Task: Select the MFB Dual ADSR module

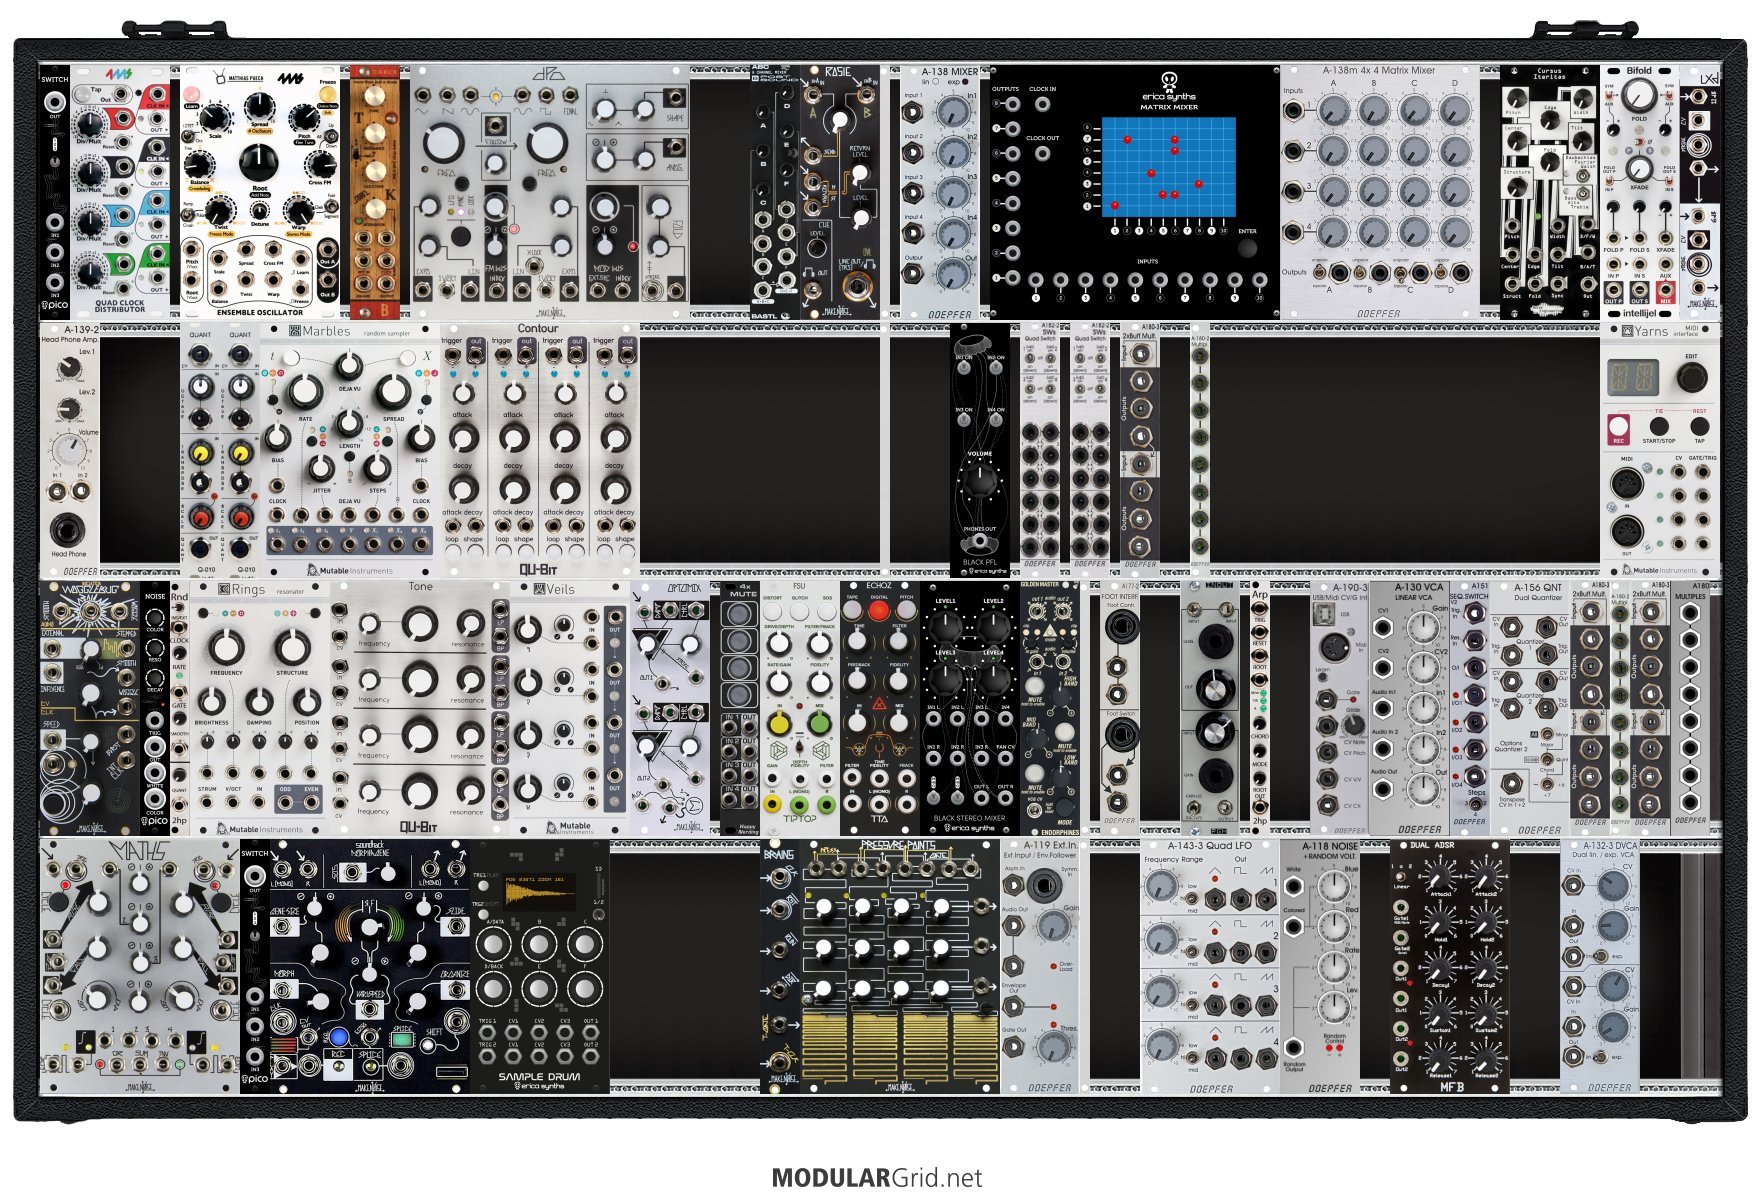Action: point(1450,965)
